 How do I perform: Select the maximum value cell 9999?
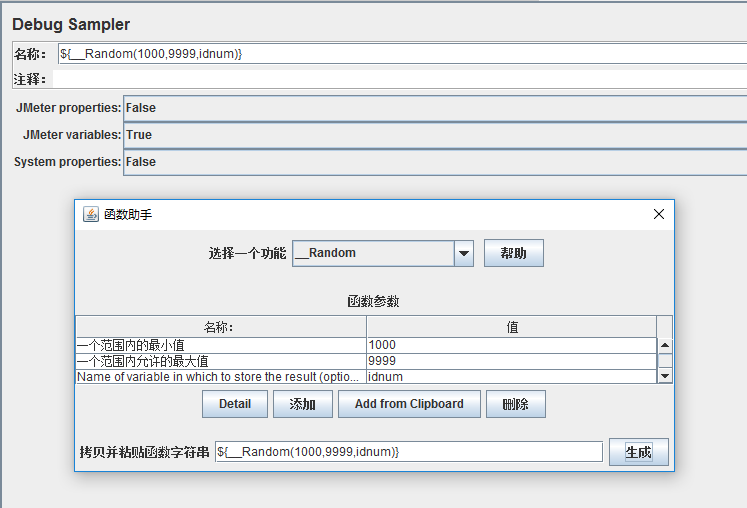(512, 361)
